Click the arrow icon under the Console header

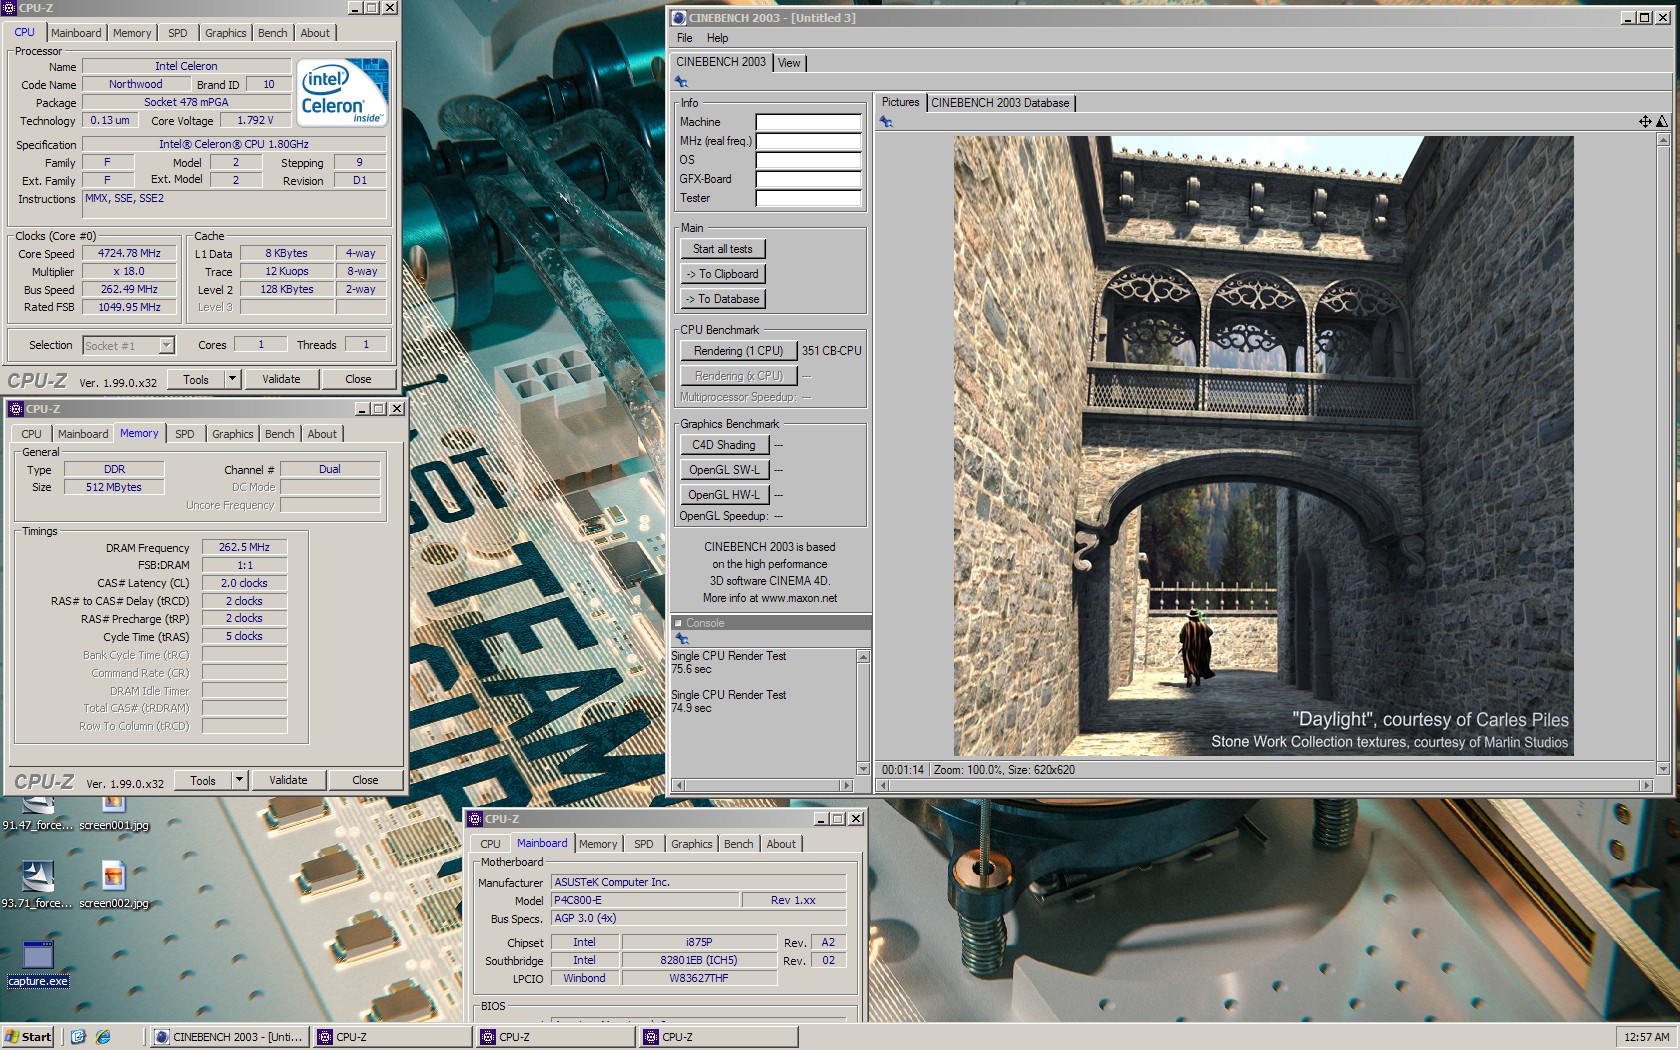681,638
